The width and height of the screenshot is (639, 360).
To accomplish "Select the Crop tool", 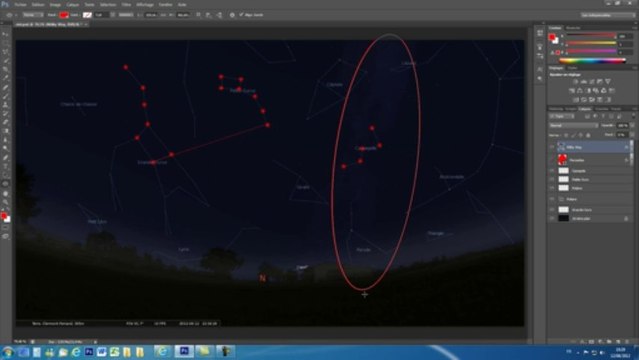I will pos(6,69).
